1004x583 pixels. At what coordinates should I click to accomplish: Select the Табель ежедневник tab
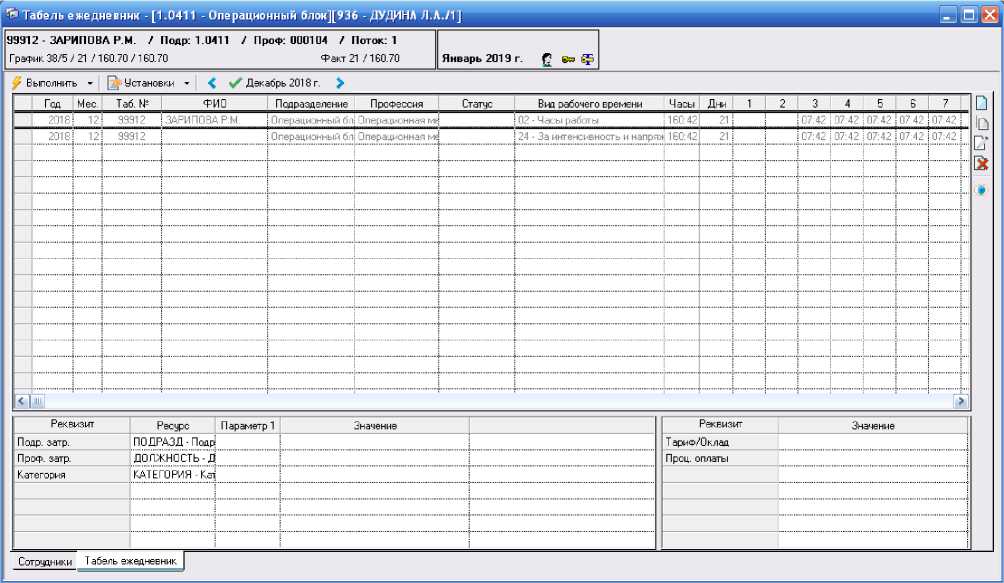click(131, 561)
